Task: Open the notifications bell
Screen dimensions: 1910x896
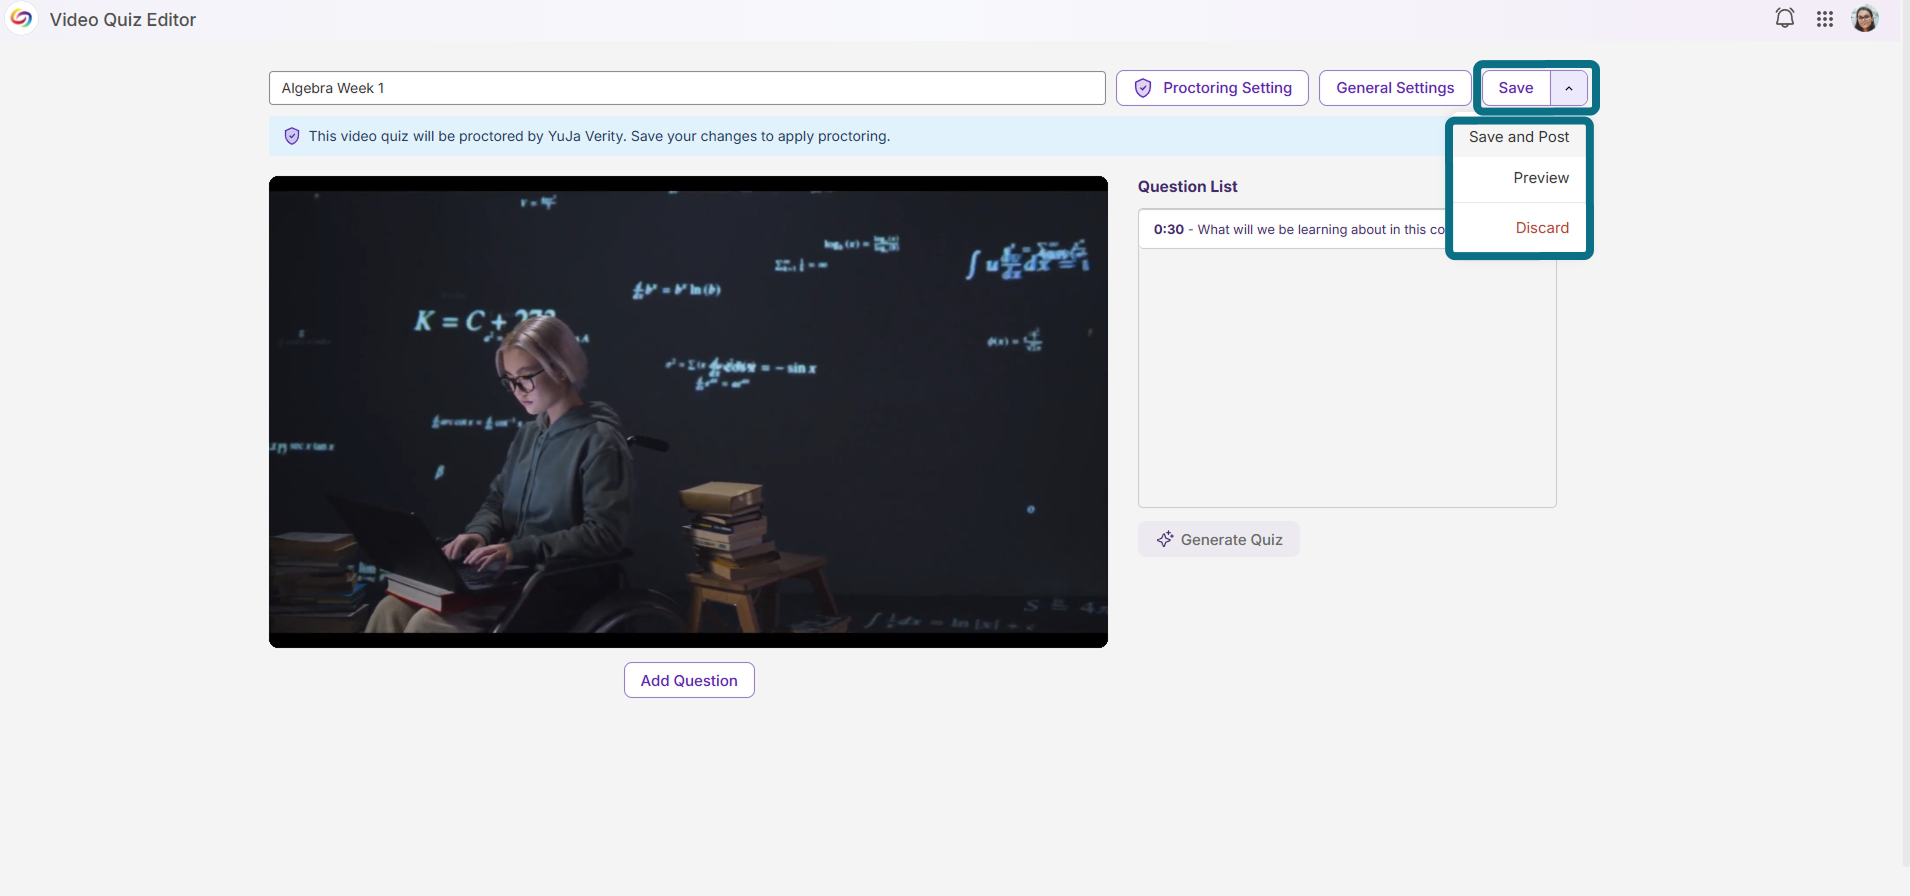Action: tap(1785, 18)
